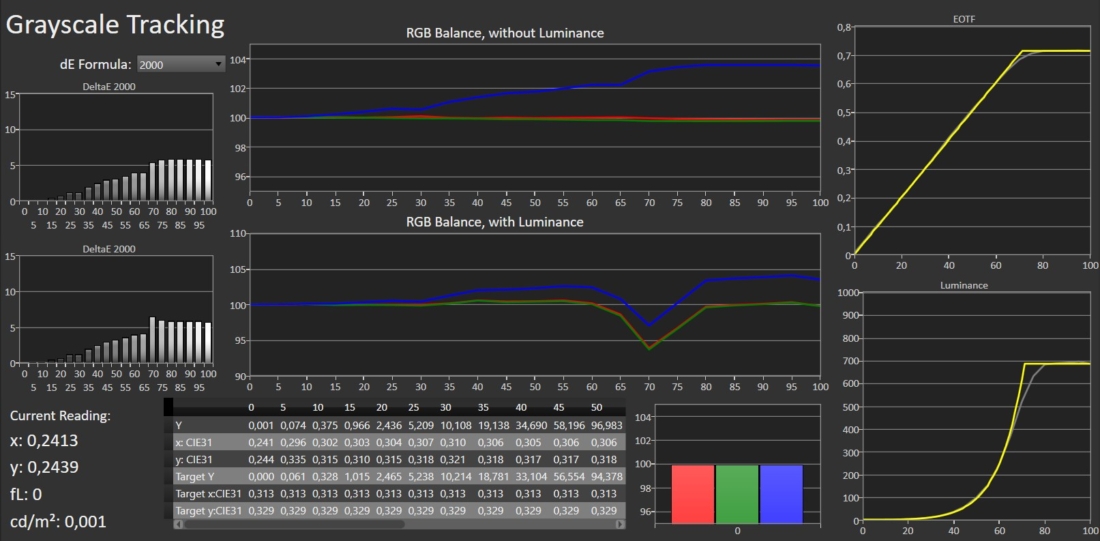This screenshot has height=541, width=1100.
Task: Click 'RGB Balance, without Luminance' chart title
Action: click(505, 33)
